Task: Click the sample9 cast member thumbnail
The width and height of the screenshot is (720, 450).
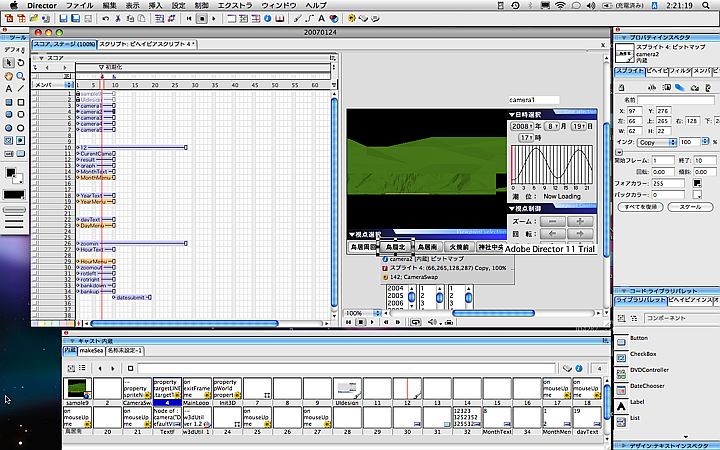Action: (x=76, y=387)
